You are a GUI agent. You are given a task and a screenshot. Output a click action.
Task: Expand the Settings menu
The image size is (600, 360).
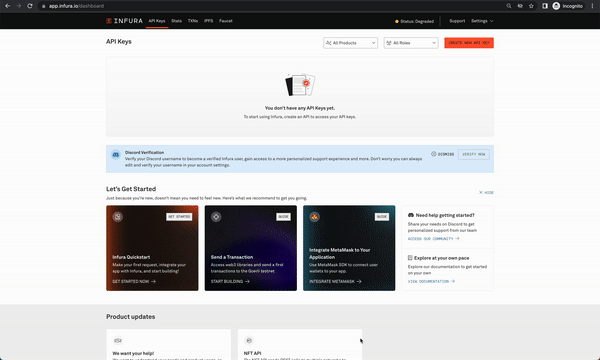click(482, 21)
